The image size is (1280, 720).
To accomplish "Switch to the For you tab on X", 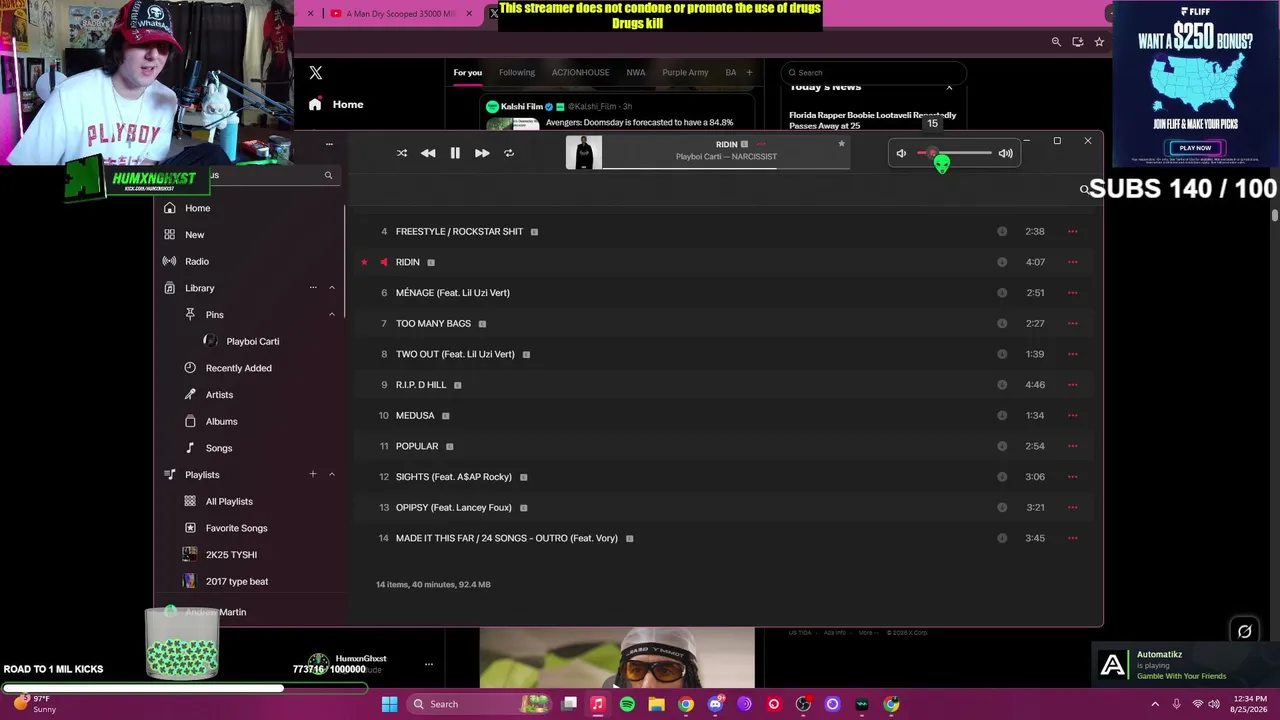I will click(467, 72).
